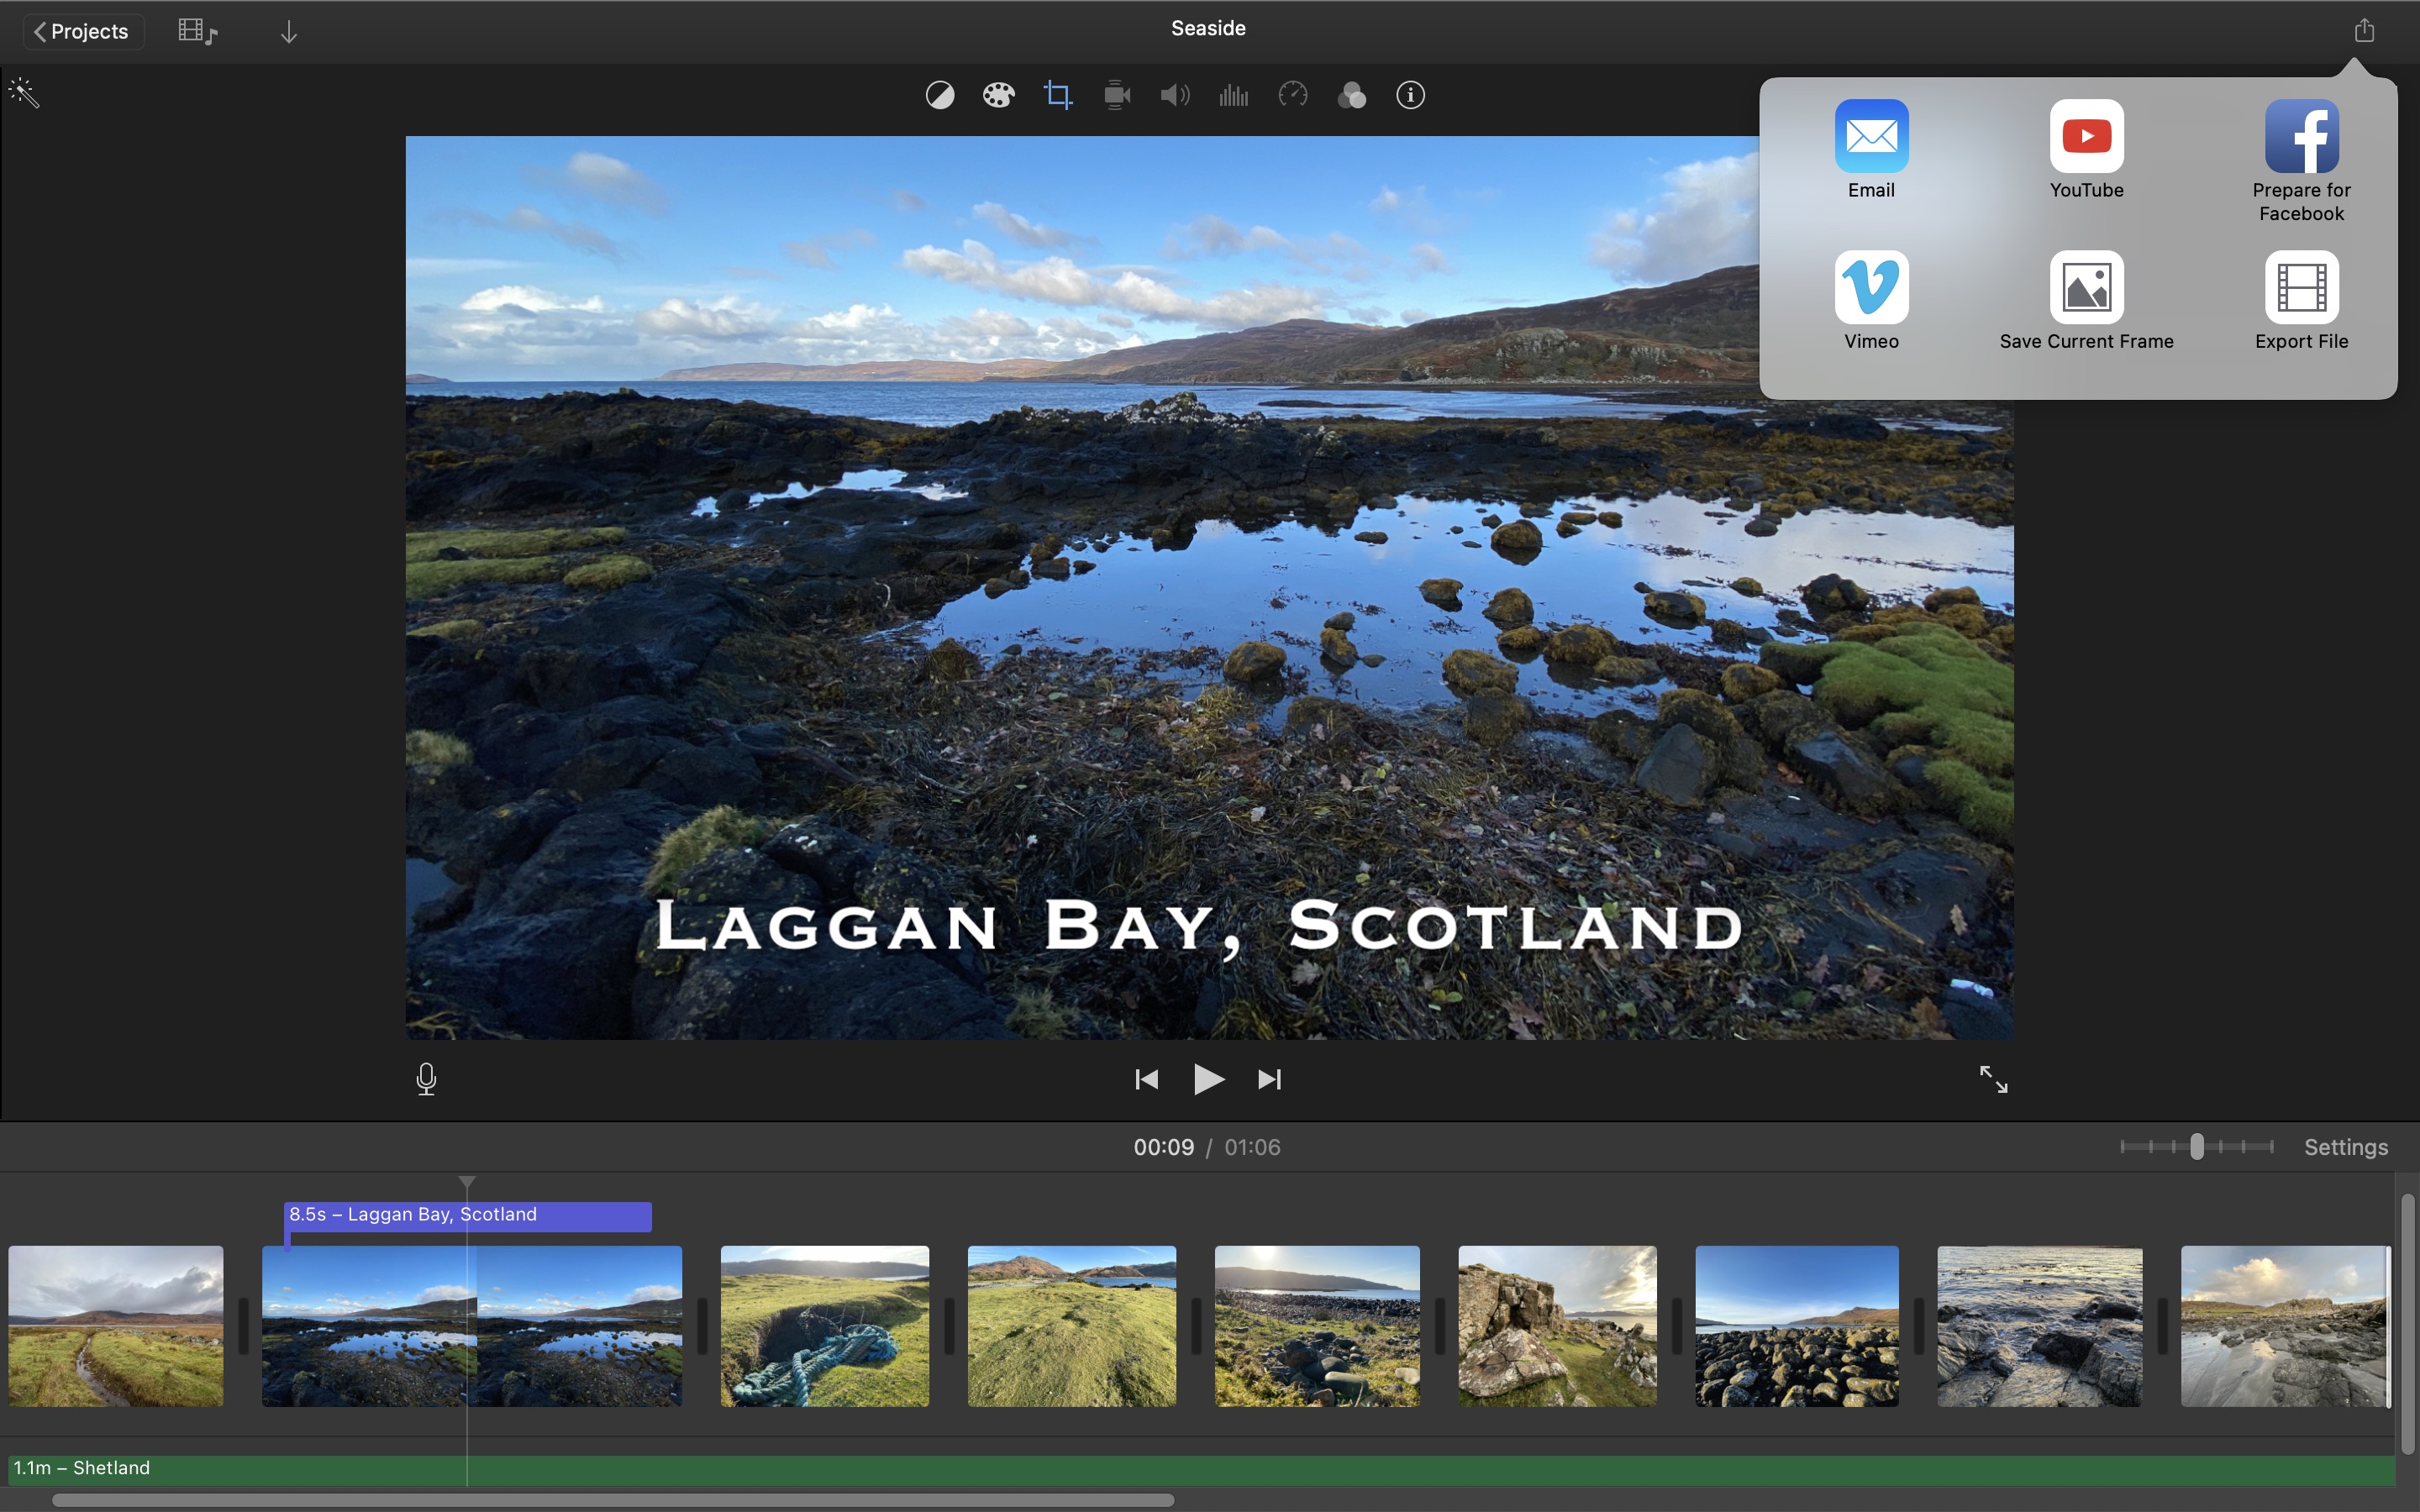Open the color balance tool
The width and height of the screenshot is (2420, 1512).
coord(939,95)
